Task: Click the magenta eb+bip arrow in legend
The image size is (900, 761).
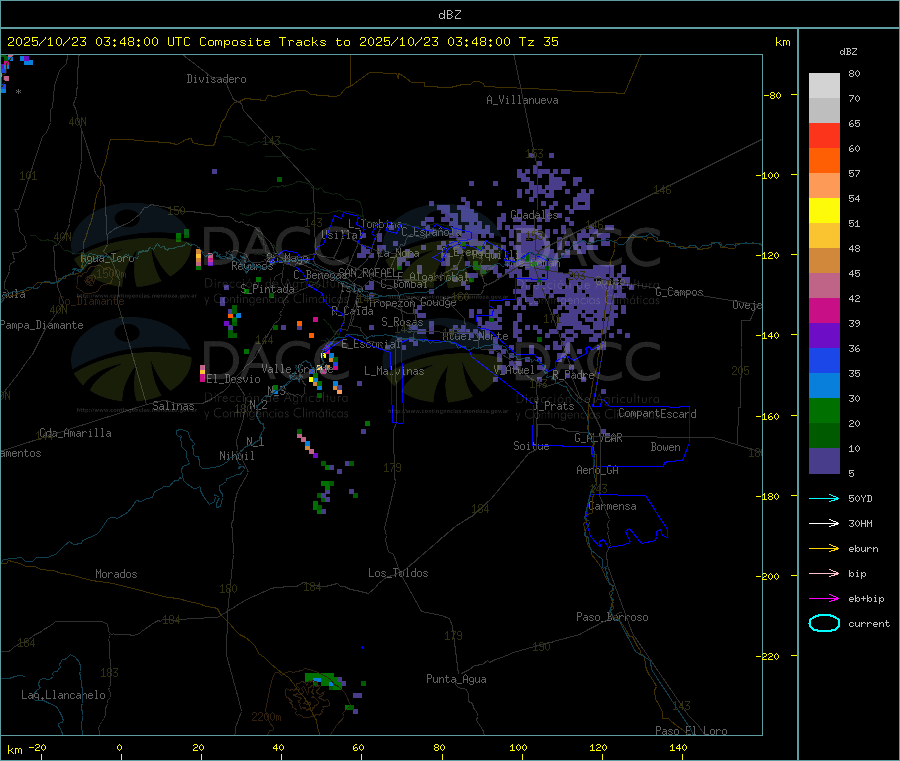Action: point(824,599)
